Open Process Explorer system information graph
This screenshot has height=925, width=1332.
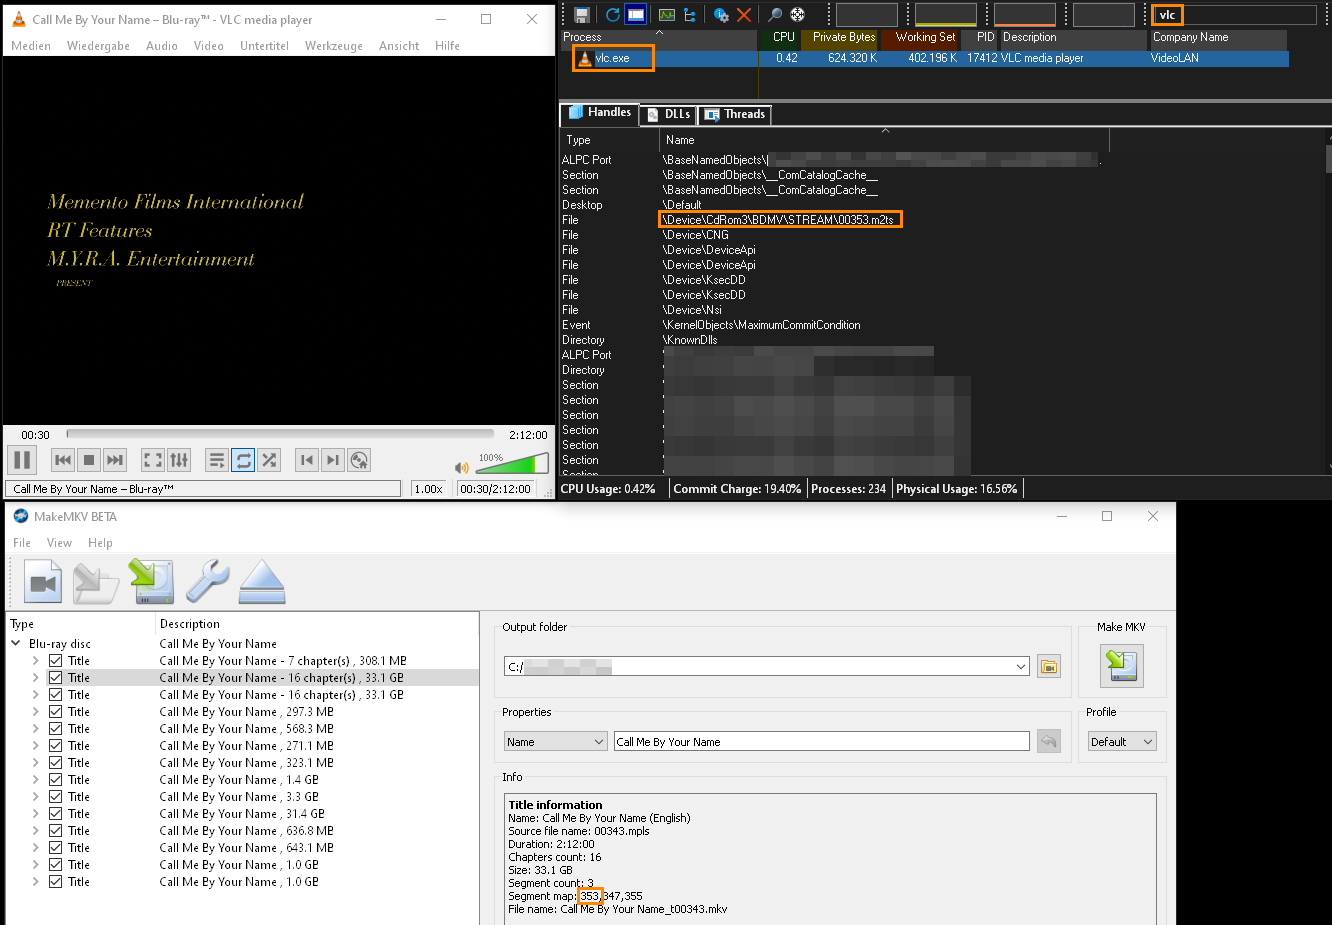667,14
